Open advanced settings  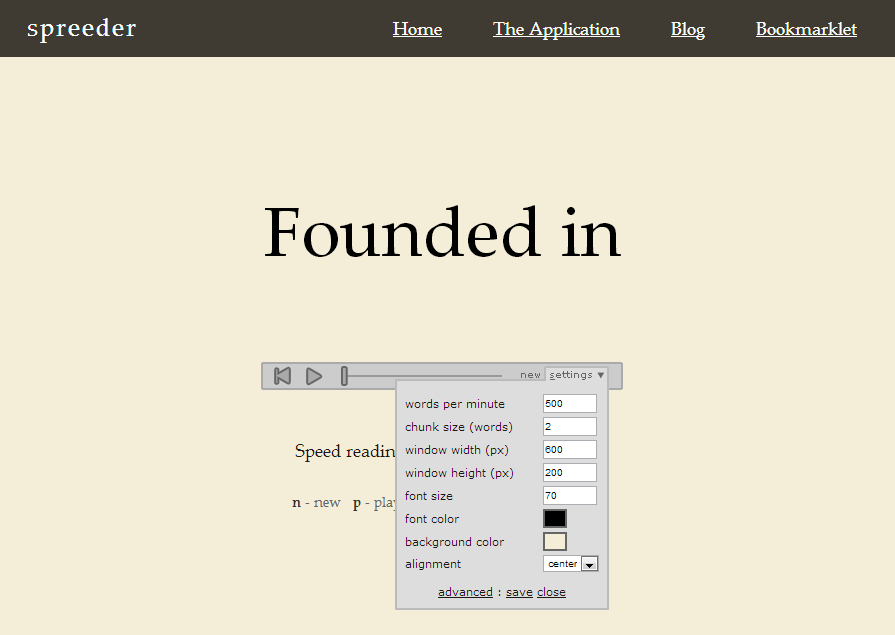[x=465, y=591]
